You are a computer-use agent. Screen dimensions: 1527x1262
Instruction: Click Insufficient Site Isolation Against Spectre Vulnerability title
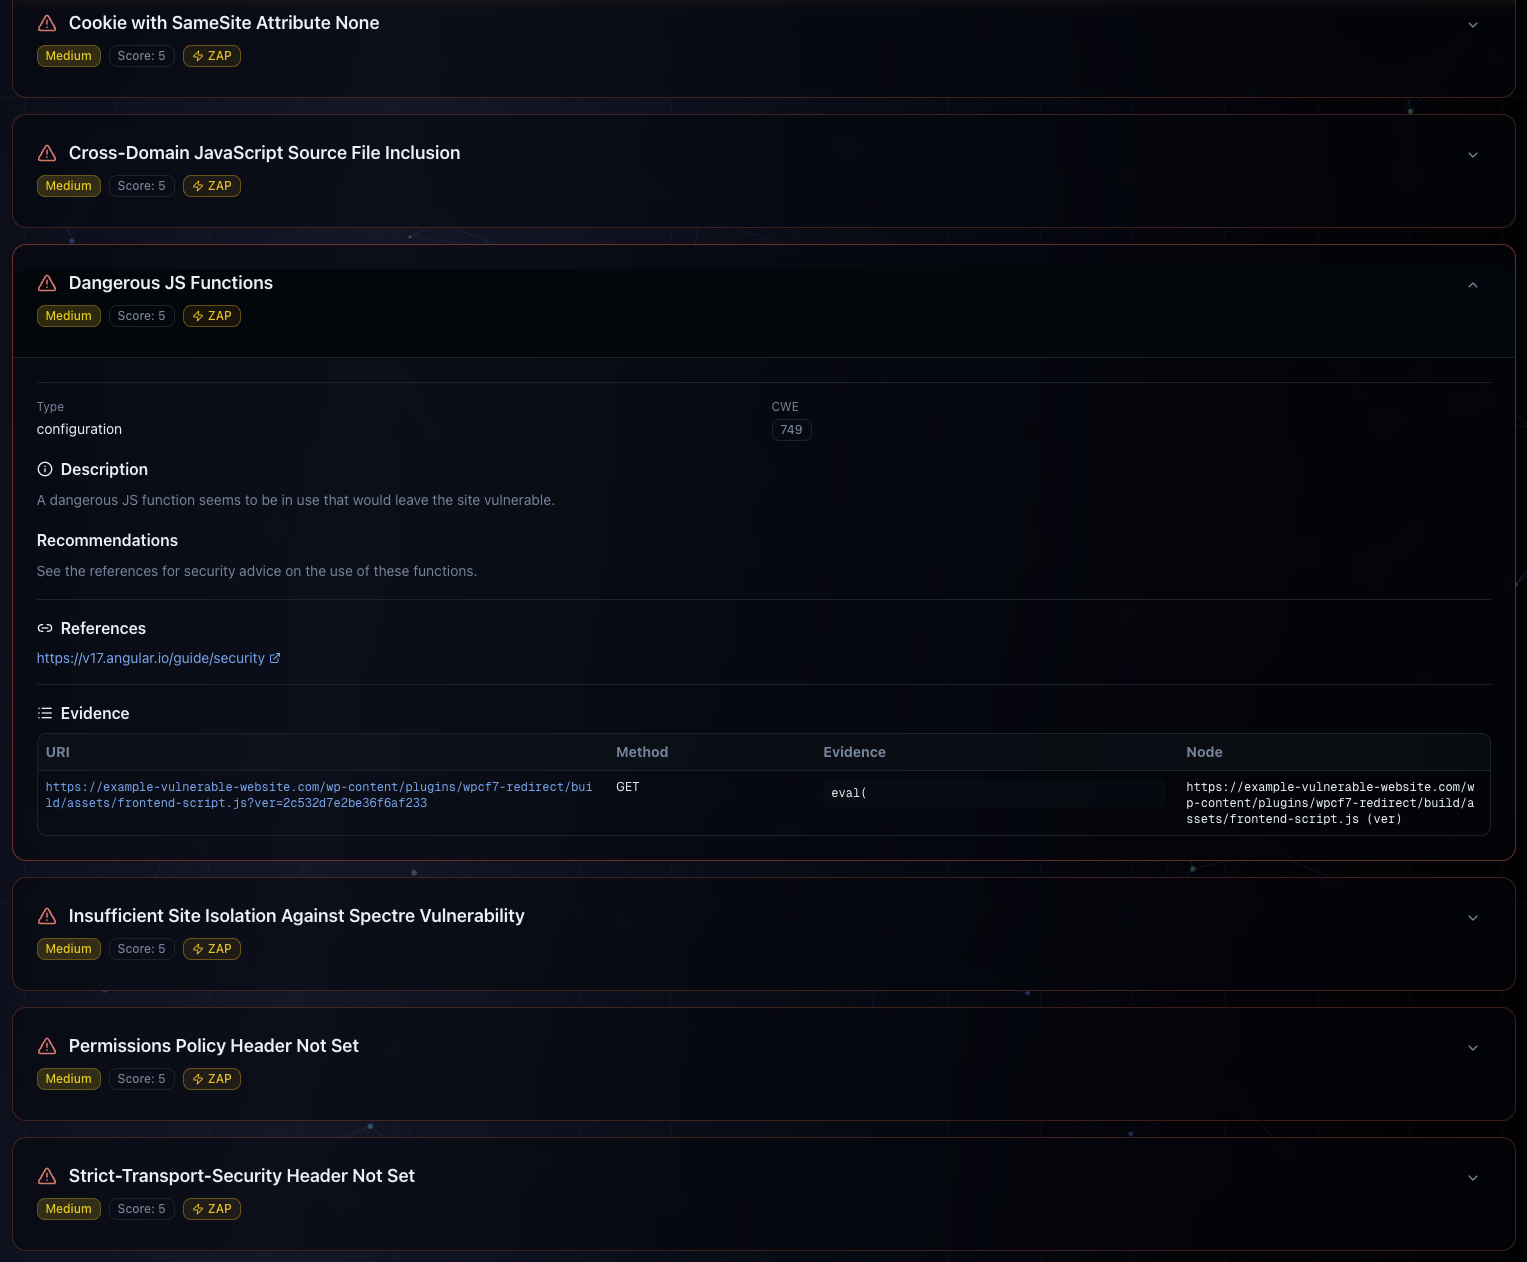pyautogui.click(x=297, y=916)
